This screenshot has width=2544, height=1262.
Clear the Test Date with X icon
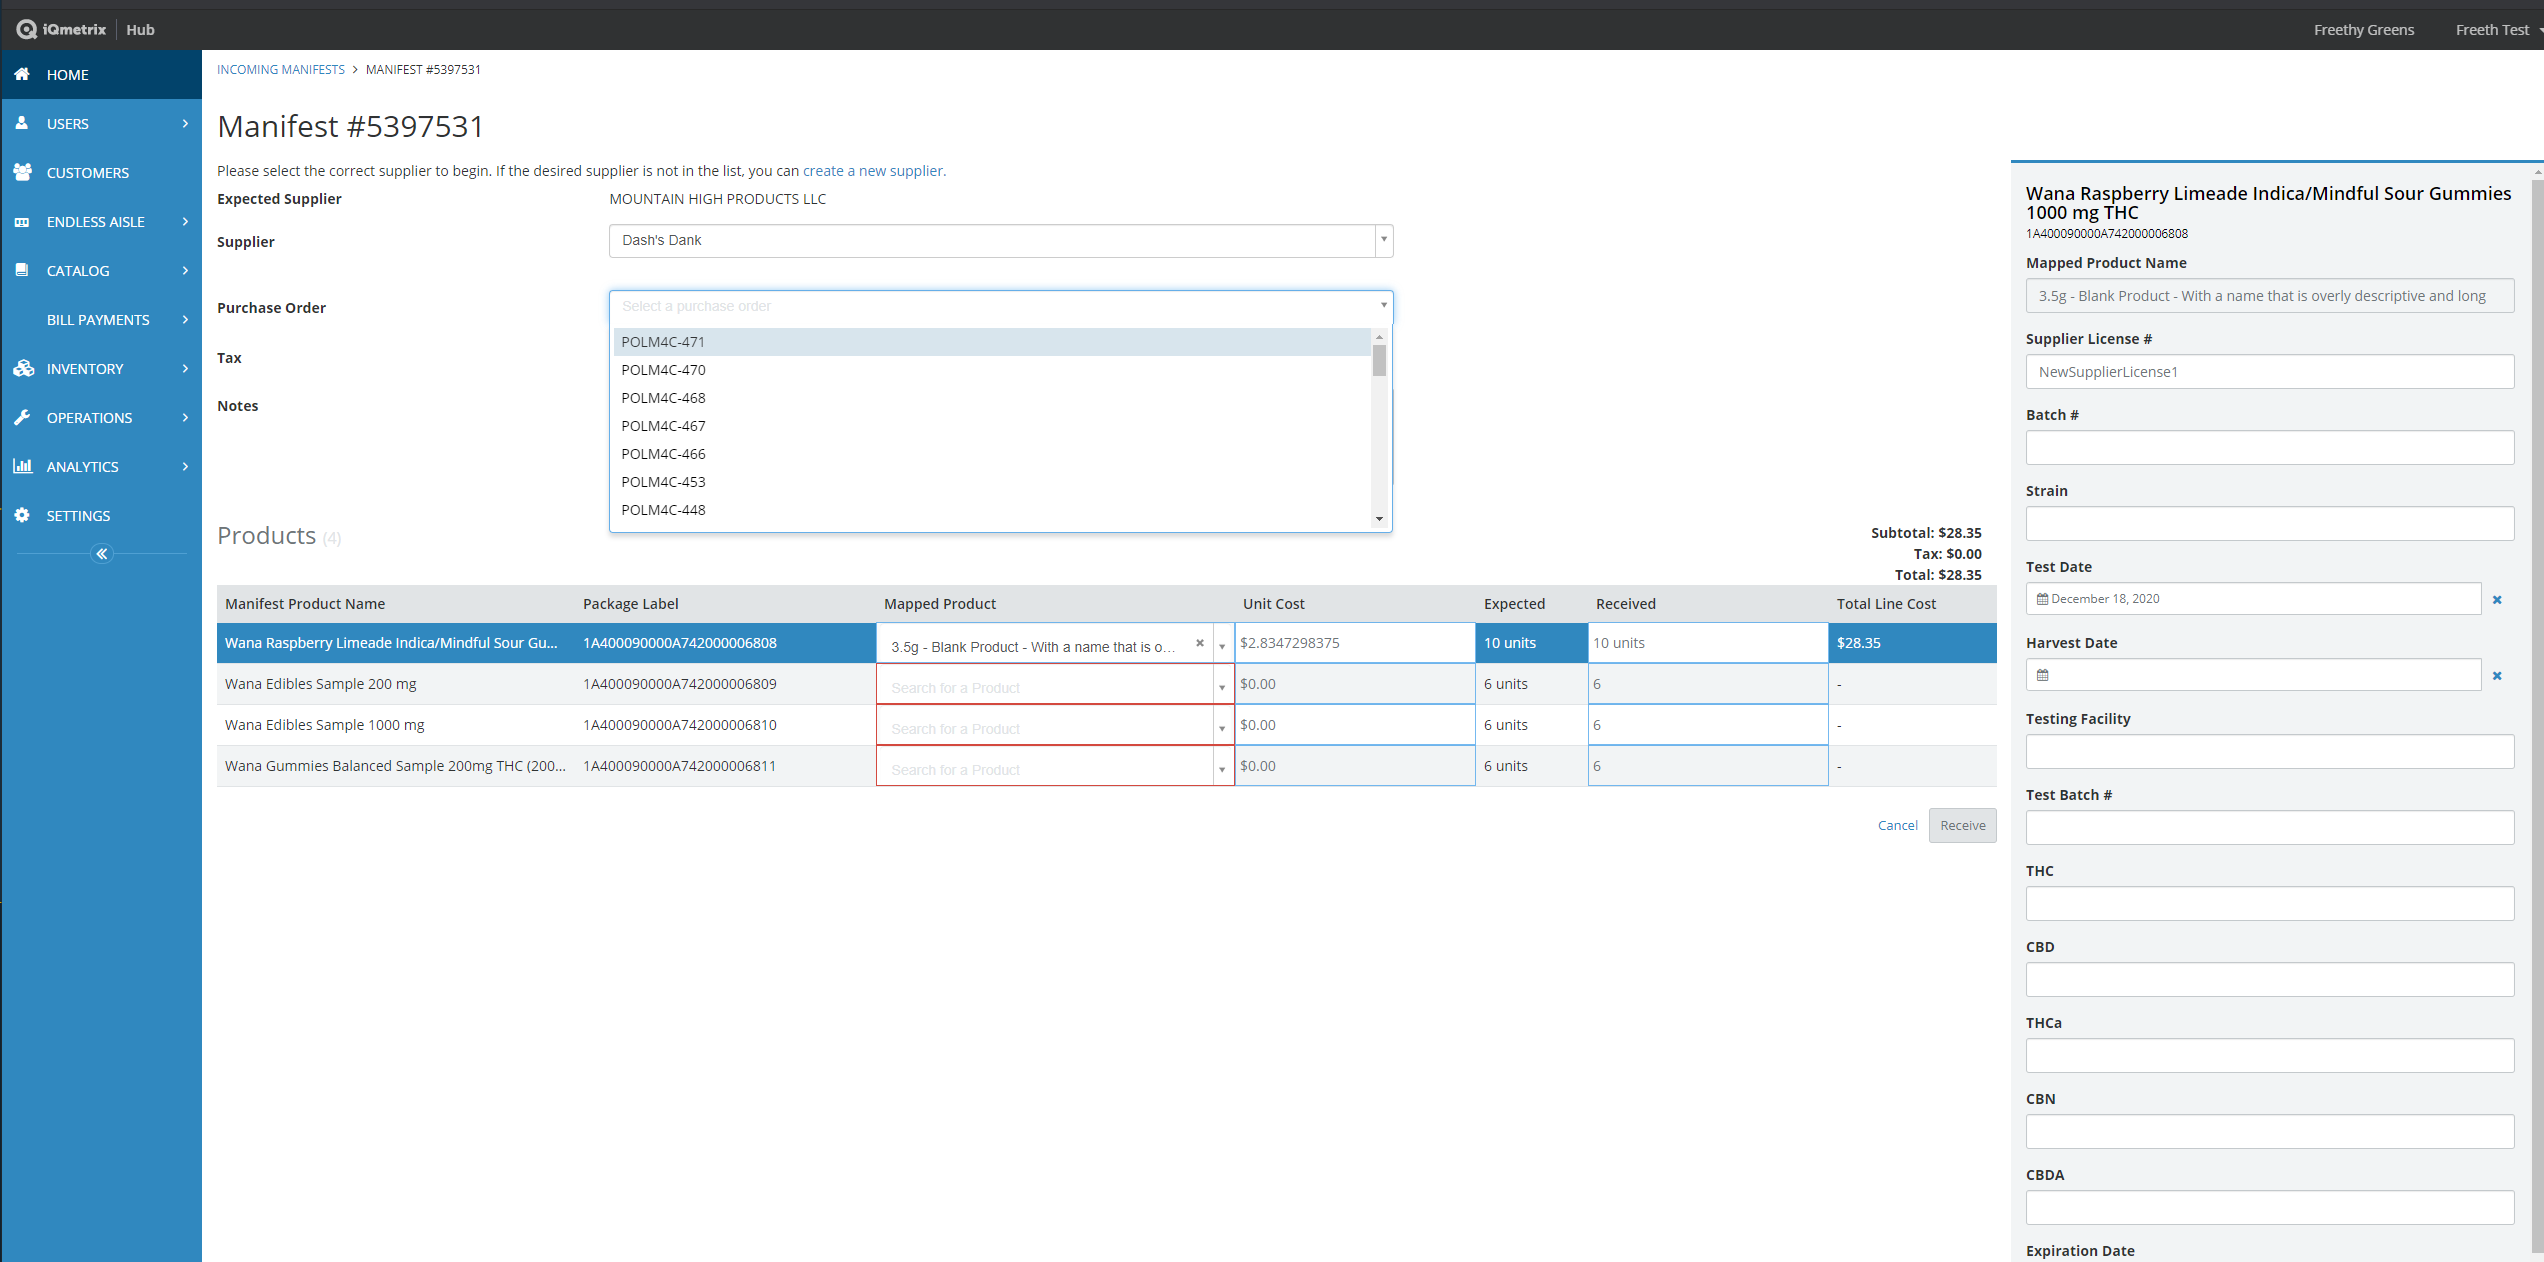pyautogui.click(x=2497, y=600)
